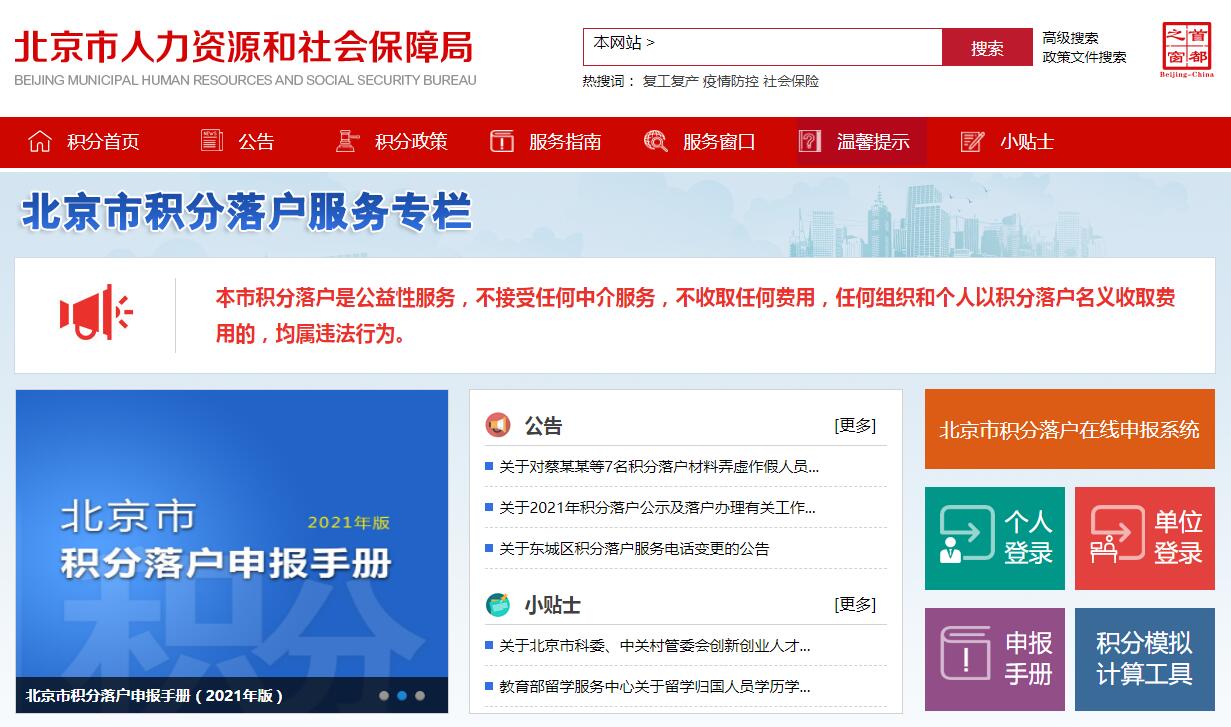
Task: Click the 个人登录 green tile
Action: 995,538
